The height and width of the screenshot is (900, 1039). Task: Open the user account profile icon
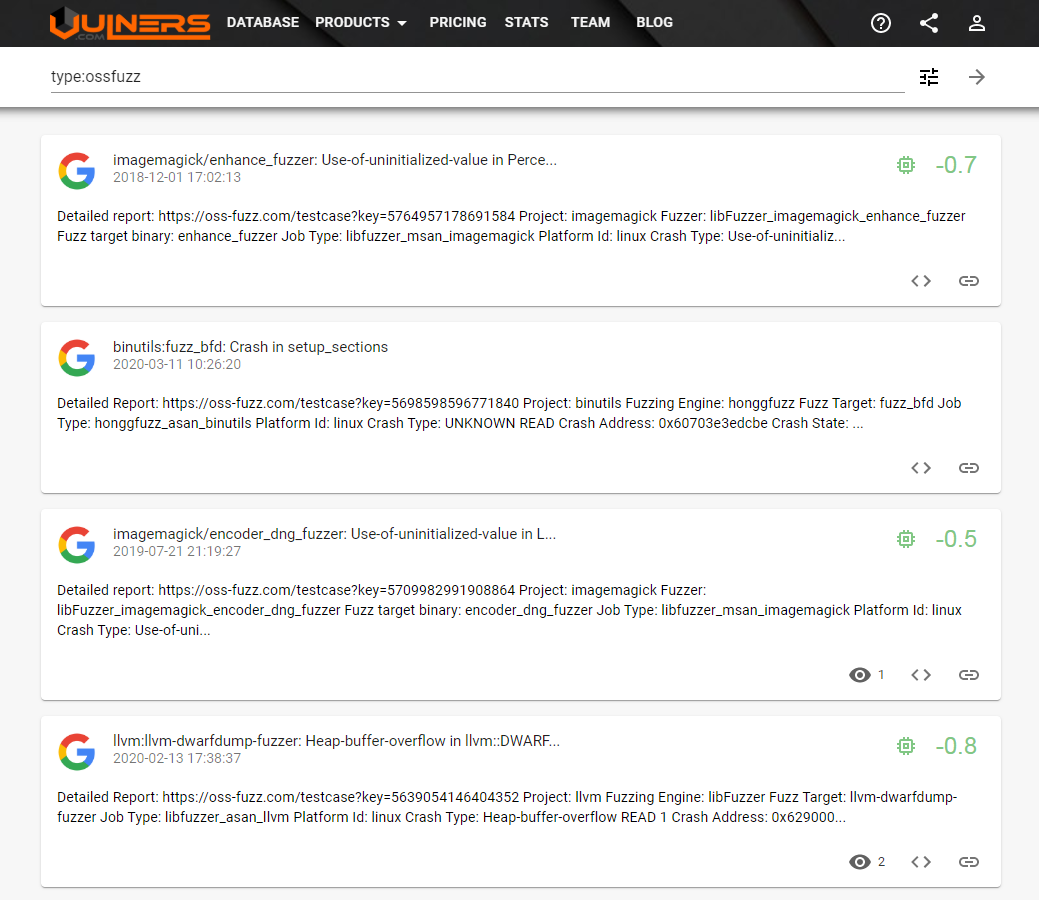pos(977,23)
